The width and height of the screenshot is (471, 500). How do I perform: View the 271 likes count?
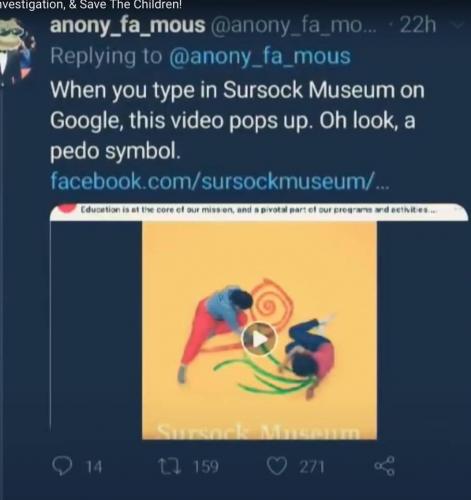click(x=311, y=467)
